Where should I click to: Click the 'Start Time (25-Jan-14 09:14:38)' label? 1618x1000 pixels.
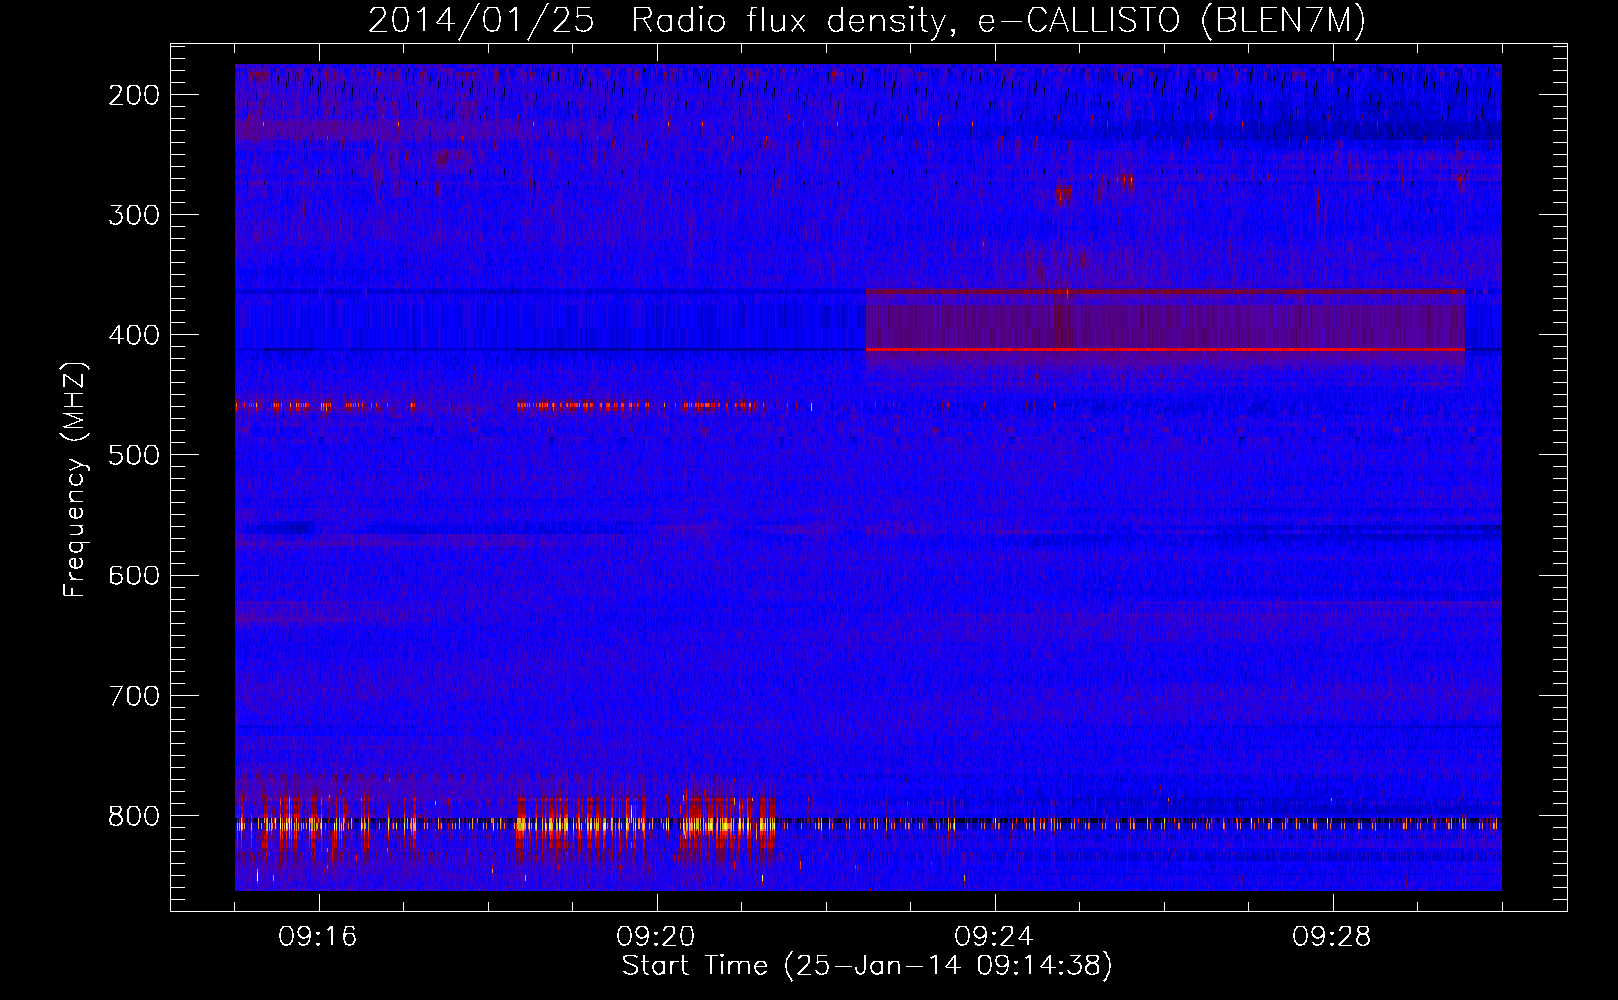[867, 966]
